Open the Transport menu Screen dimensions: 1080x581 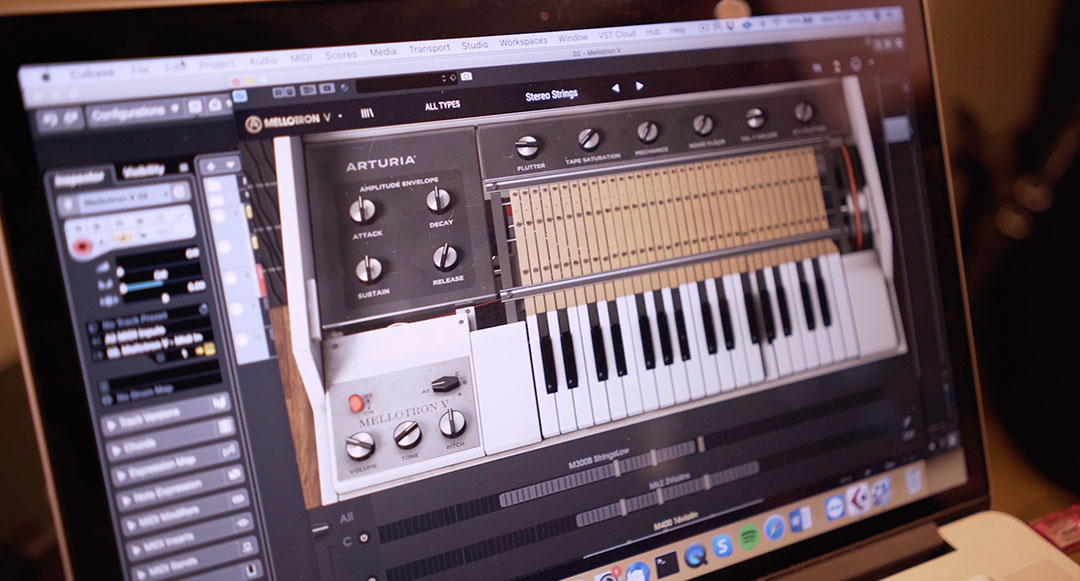[429, 48]
